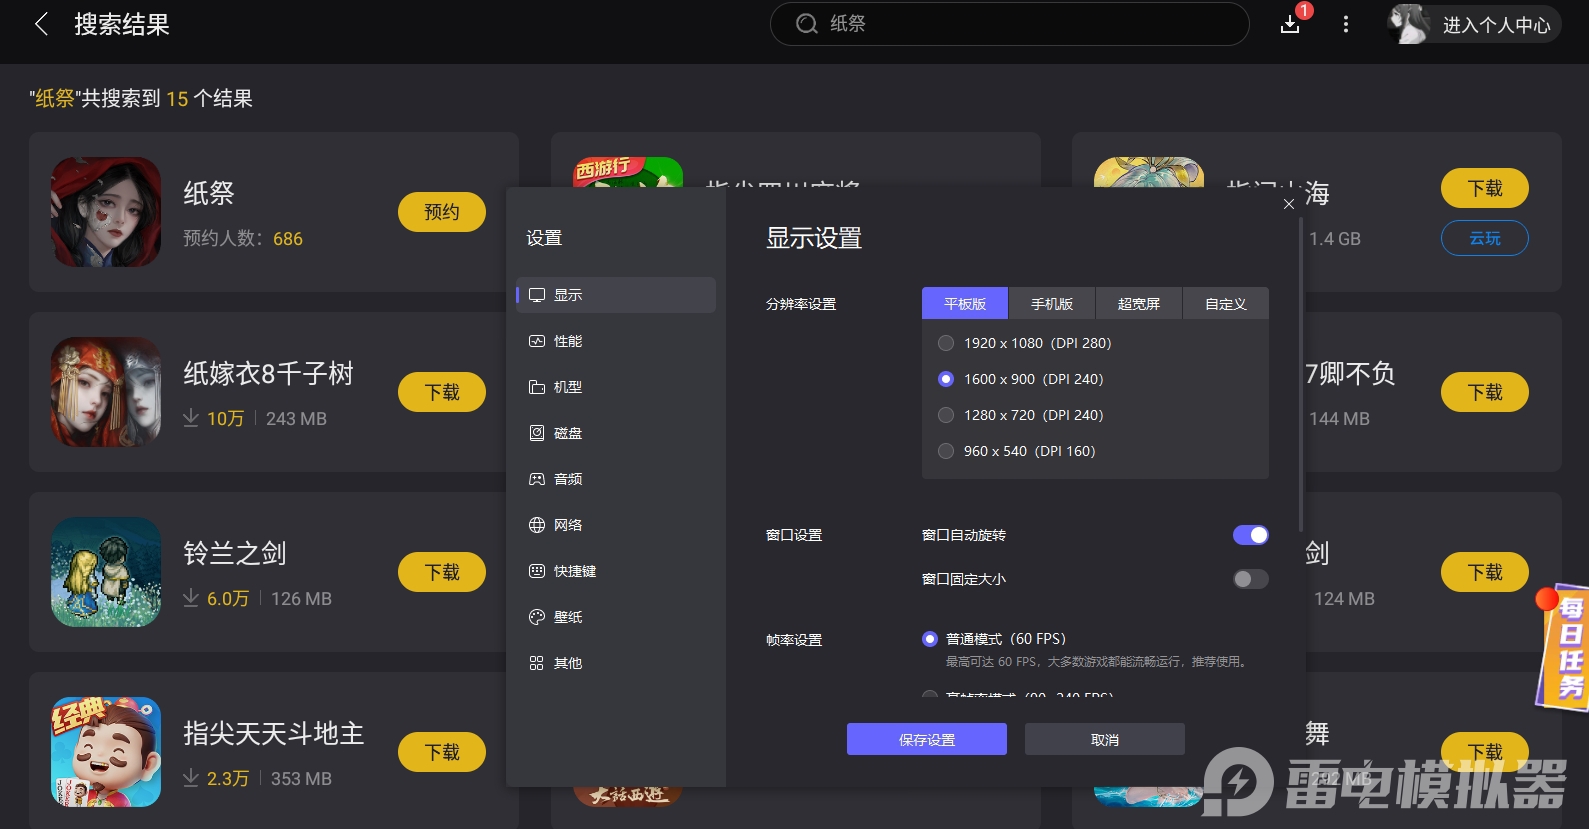This screenshot has height=829, width=1589.
Task: Switch to 自定义 resolution tab
Action: [1226, 304]
